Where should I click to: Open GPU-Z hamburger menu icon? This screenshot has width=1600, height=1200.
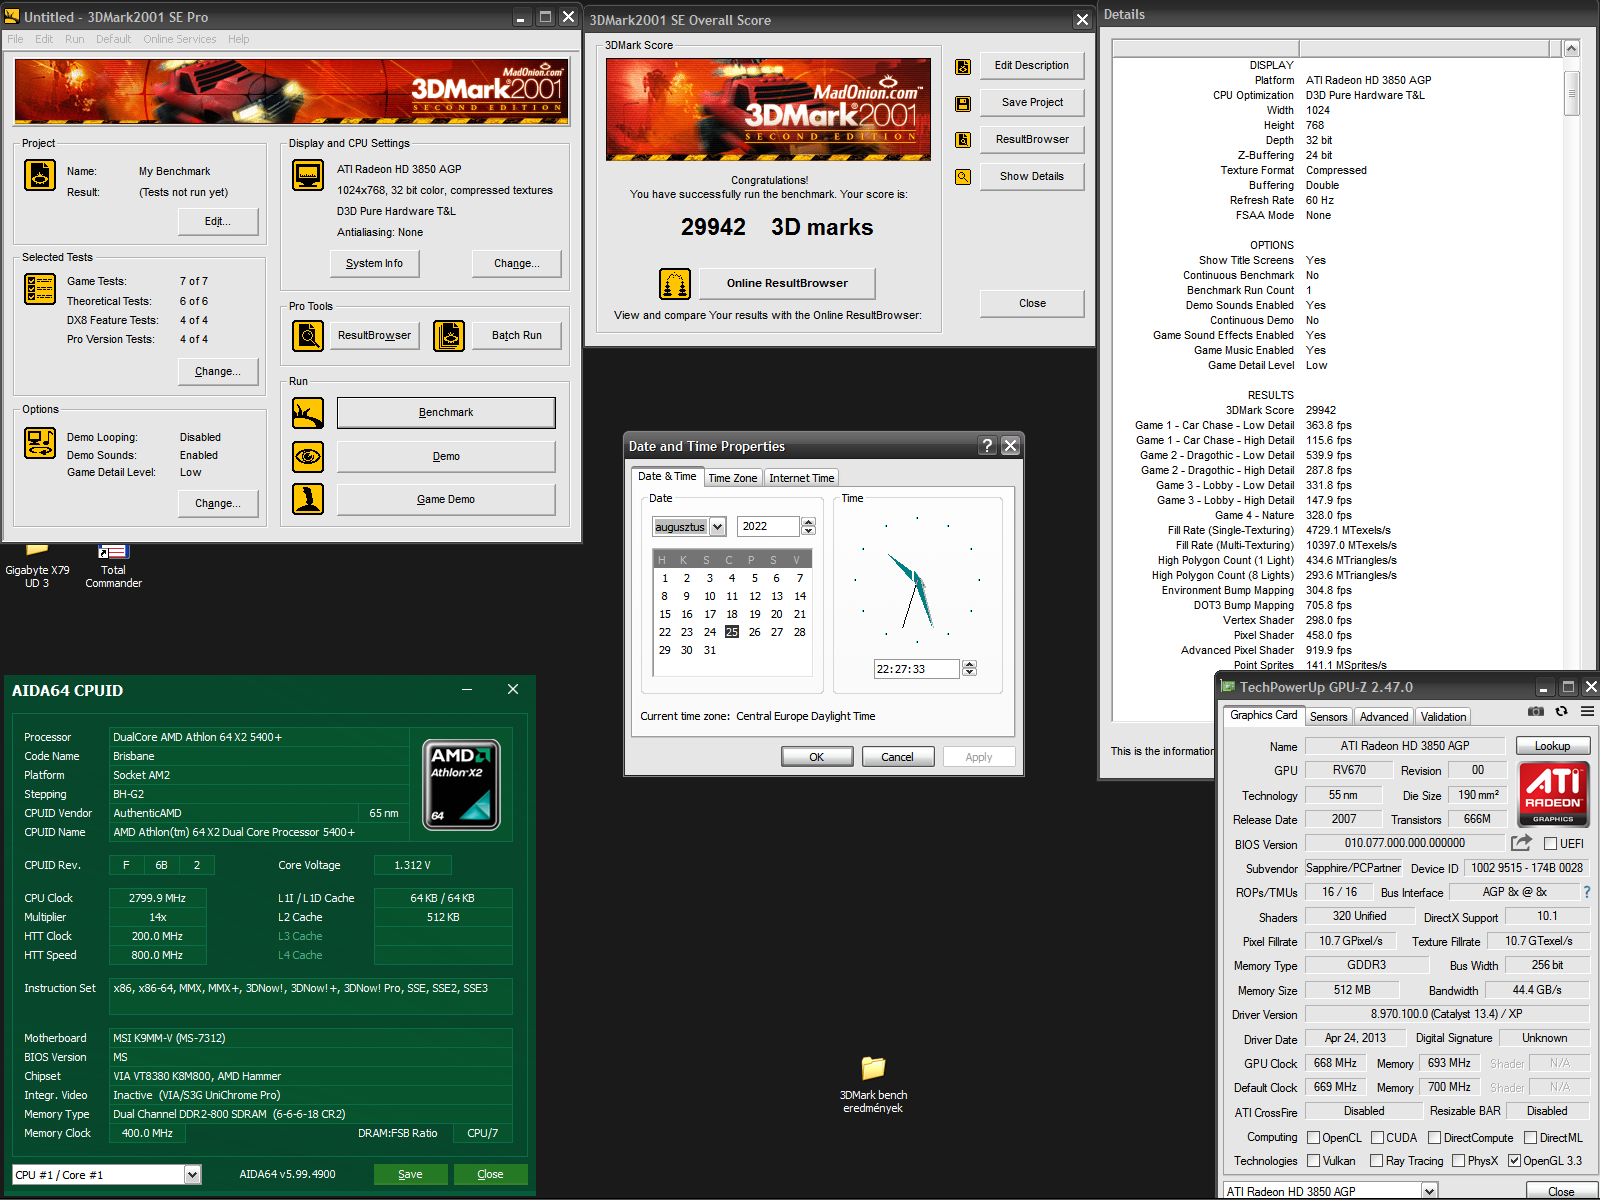pyautogui.click(x=1587, y=711)
